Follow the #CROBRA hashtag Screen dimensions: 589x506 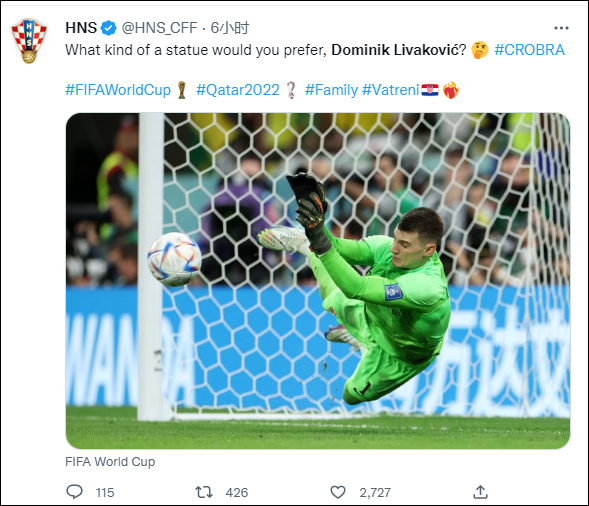pos(529,50)
